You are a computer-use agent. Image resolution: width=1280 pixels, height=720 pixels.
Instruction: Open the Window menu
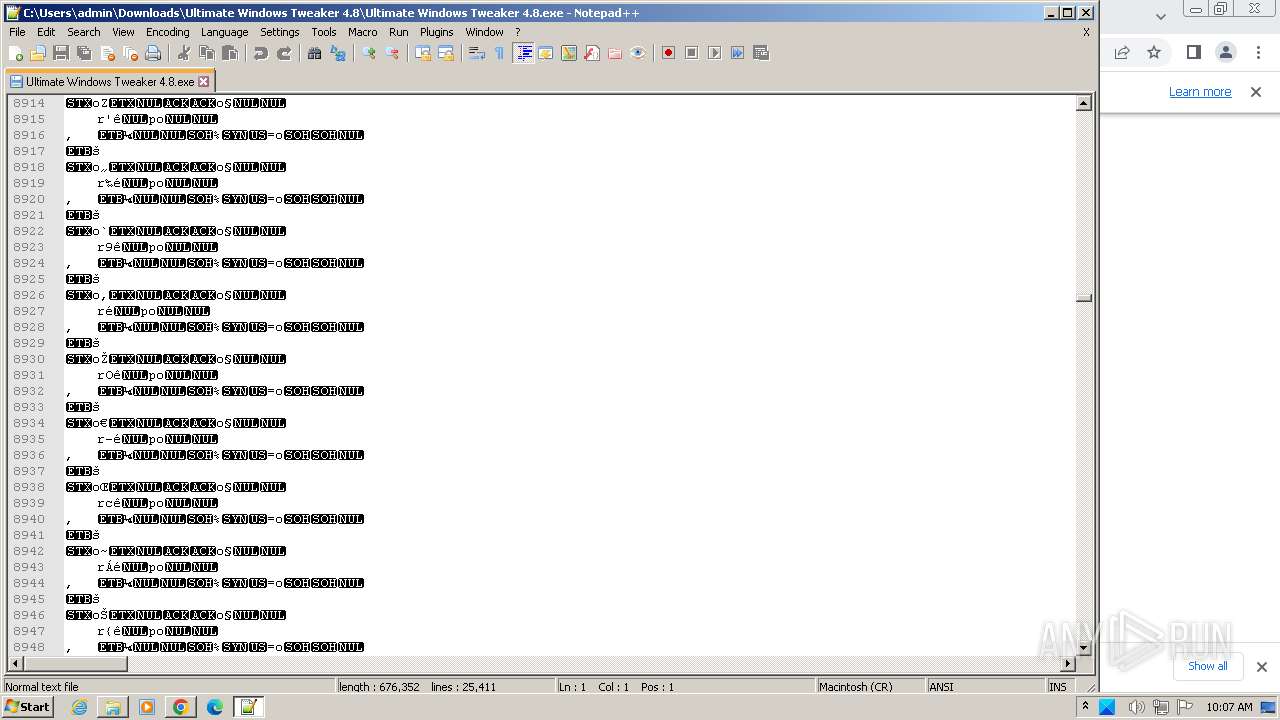(485, 32)
